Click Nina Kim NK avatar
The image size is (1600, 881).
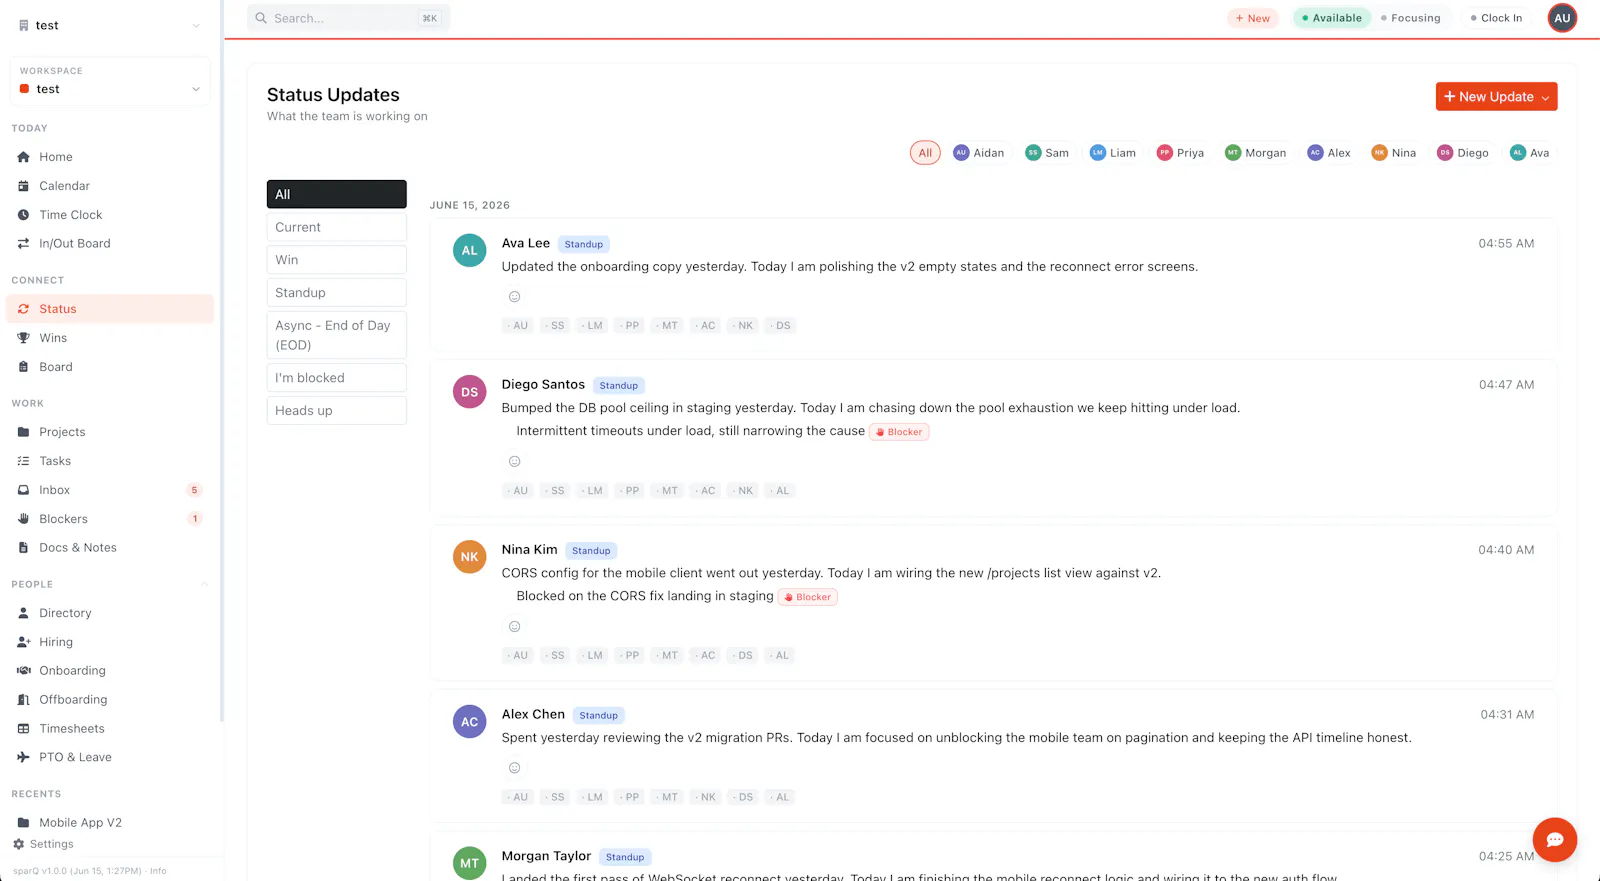(470, 557)
